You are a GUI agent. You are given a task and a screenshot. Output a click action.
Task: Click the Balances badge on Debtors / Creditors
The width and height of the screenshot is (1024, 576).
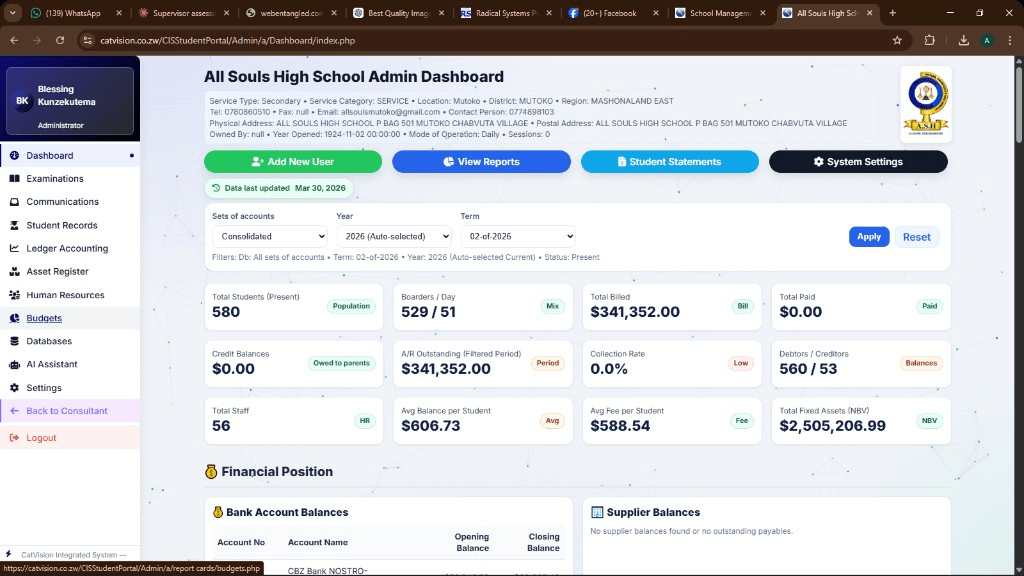tap(921, 363)
